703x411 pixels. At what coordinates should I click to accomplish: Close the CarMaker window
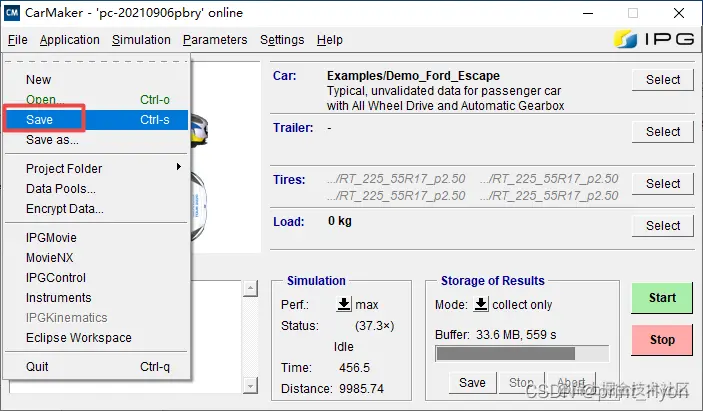(679, 13)
